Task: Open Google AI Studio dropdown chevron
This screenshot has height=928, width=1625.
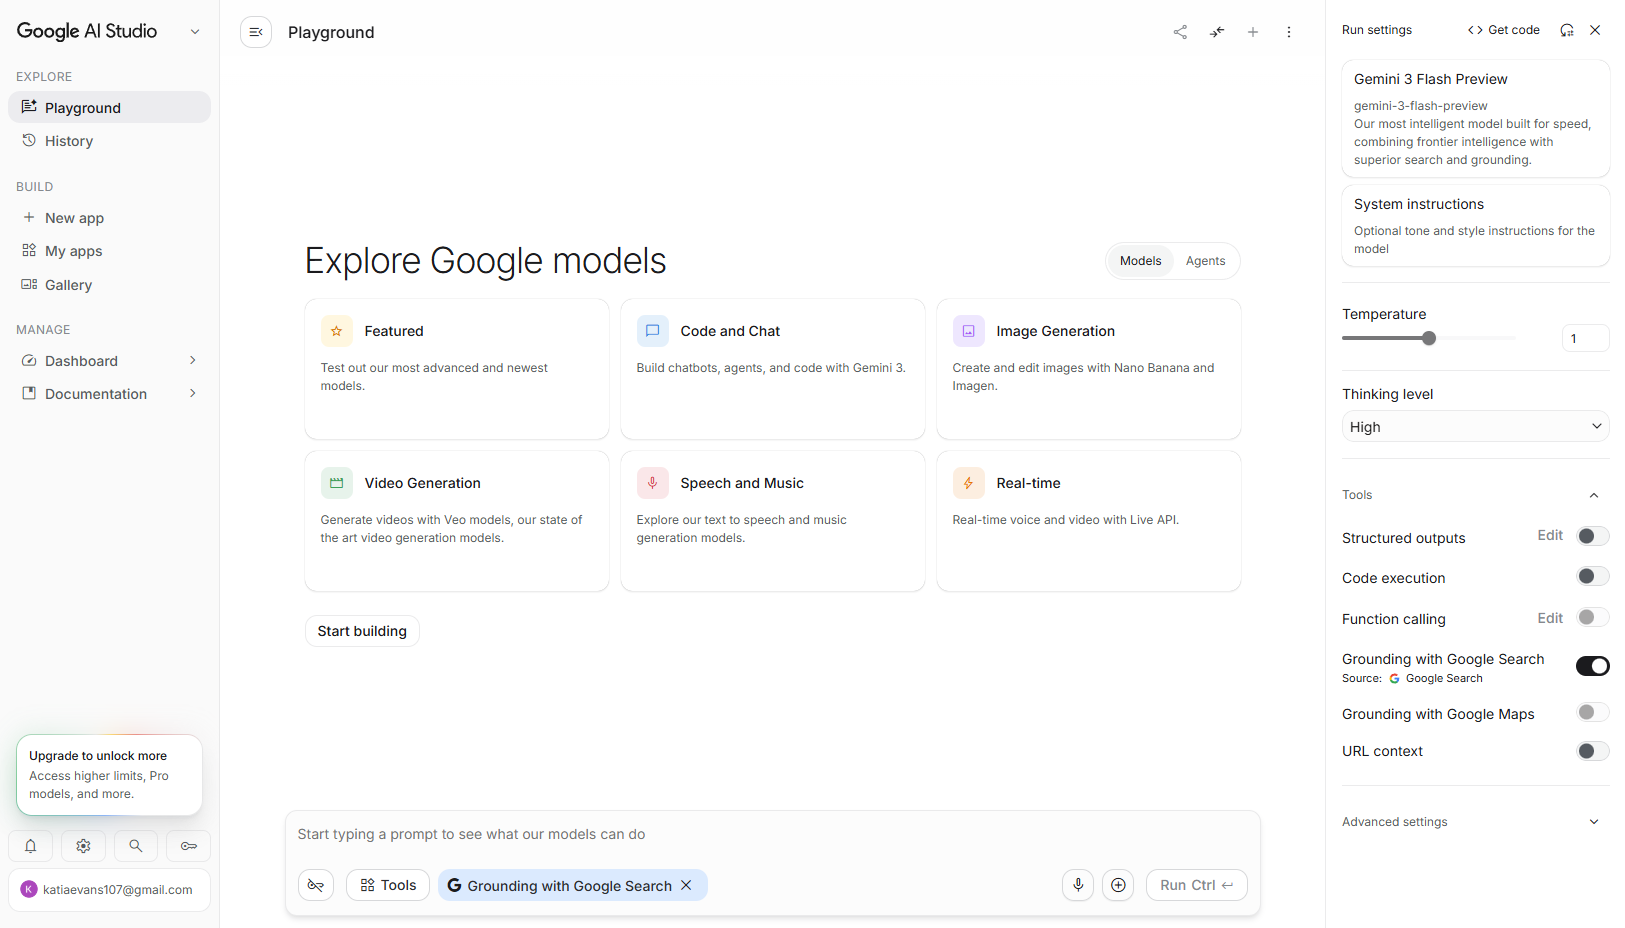Action: pyautogui.click(x=195, y=32)
